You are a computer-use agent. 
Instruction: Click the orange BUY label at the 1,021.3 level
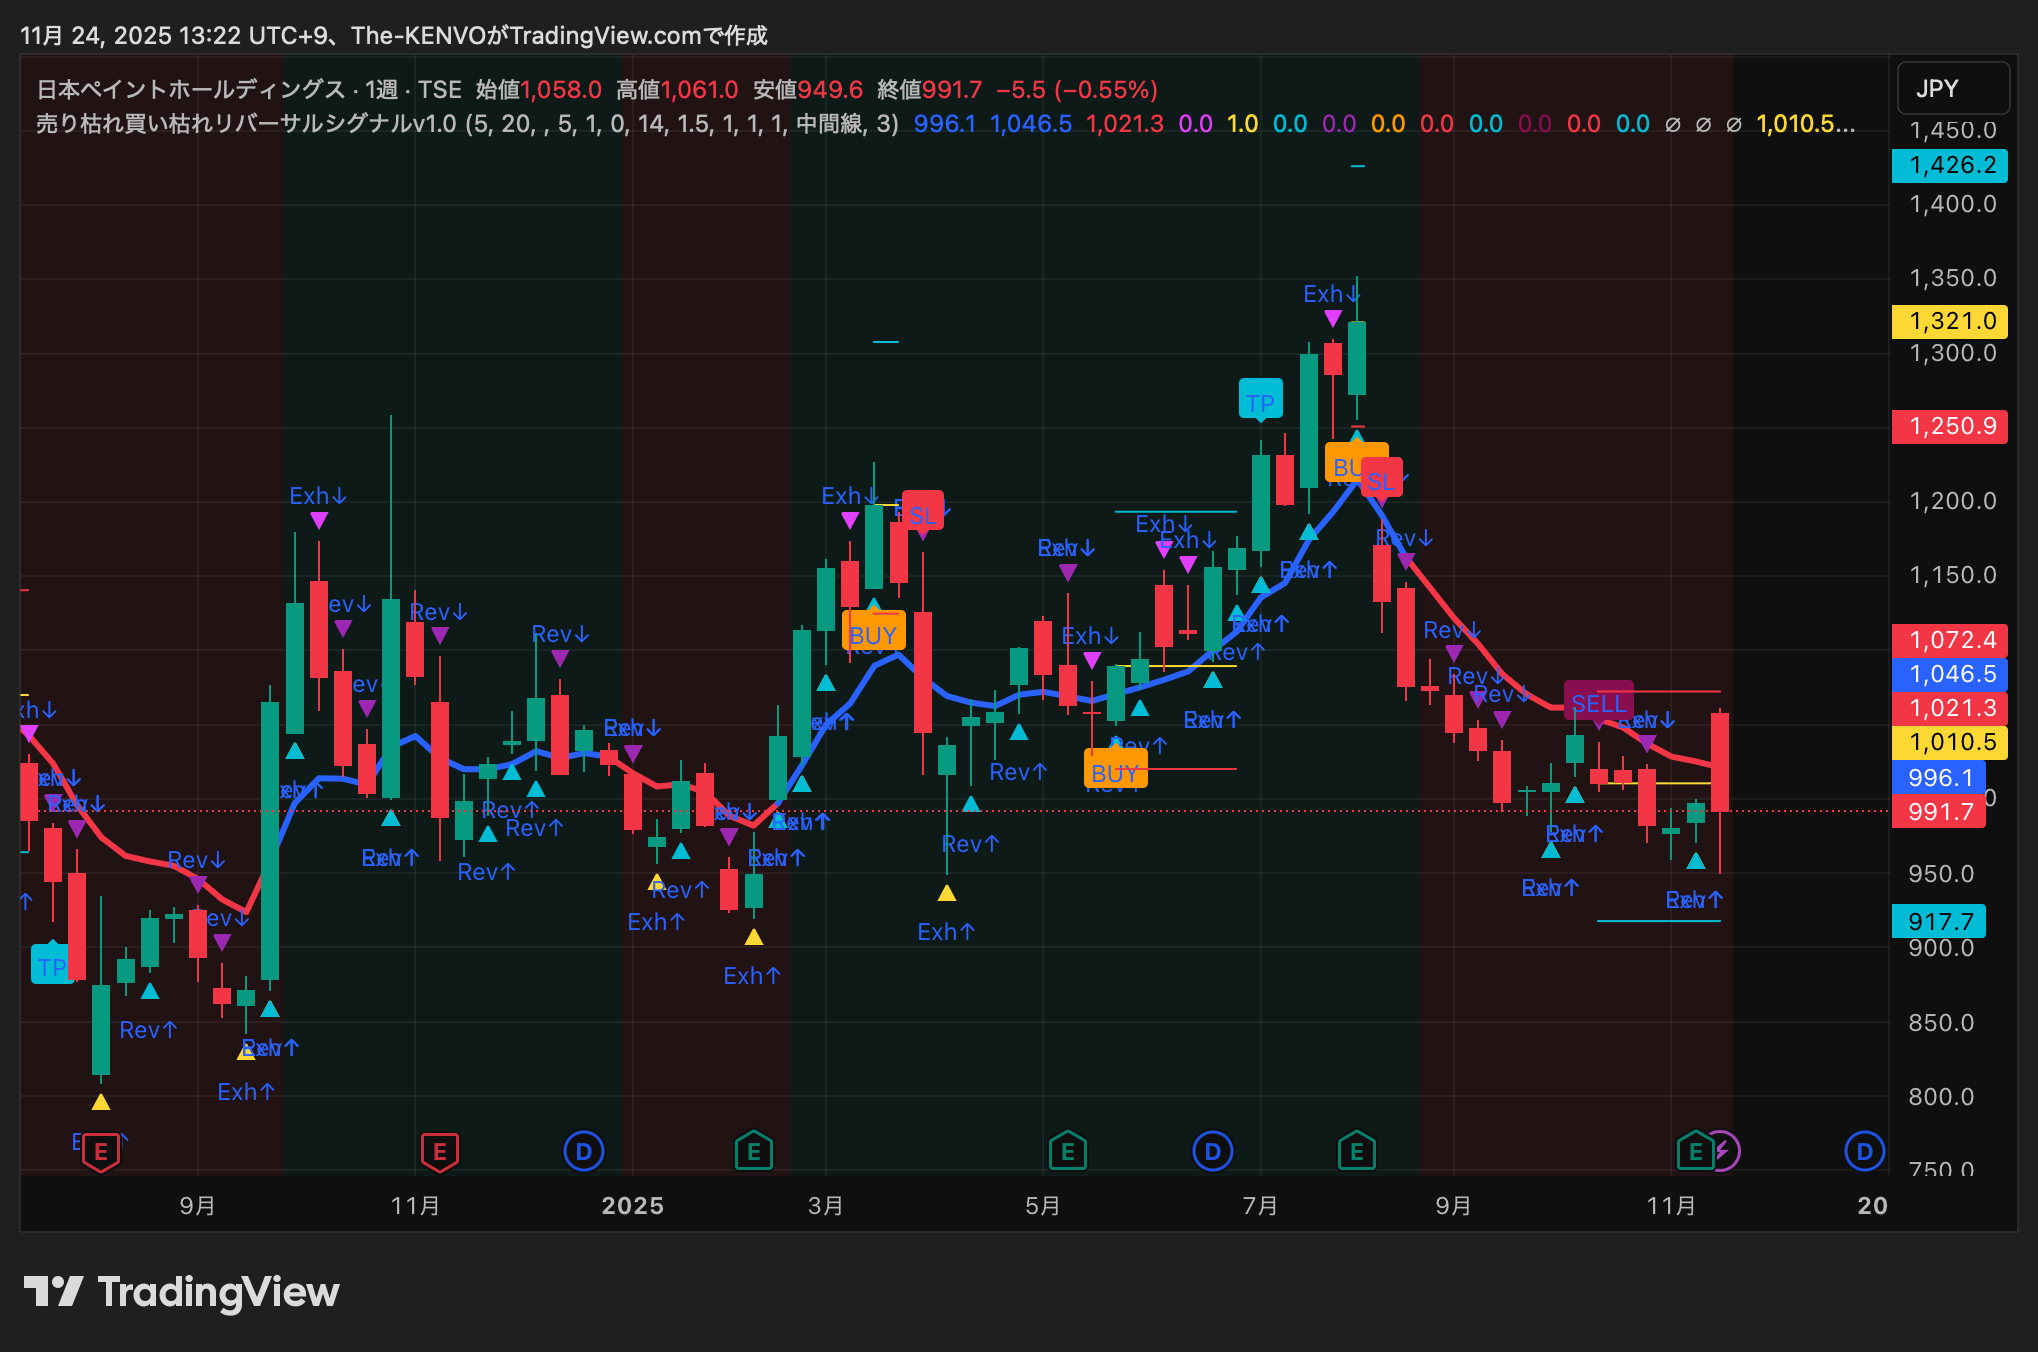(x=1115, y=772)
